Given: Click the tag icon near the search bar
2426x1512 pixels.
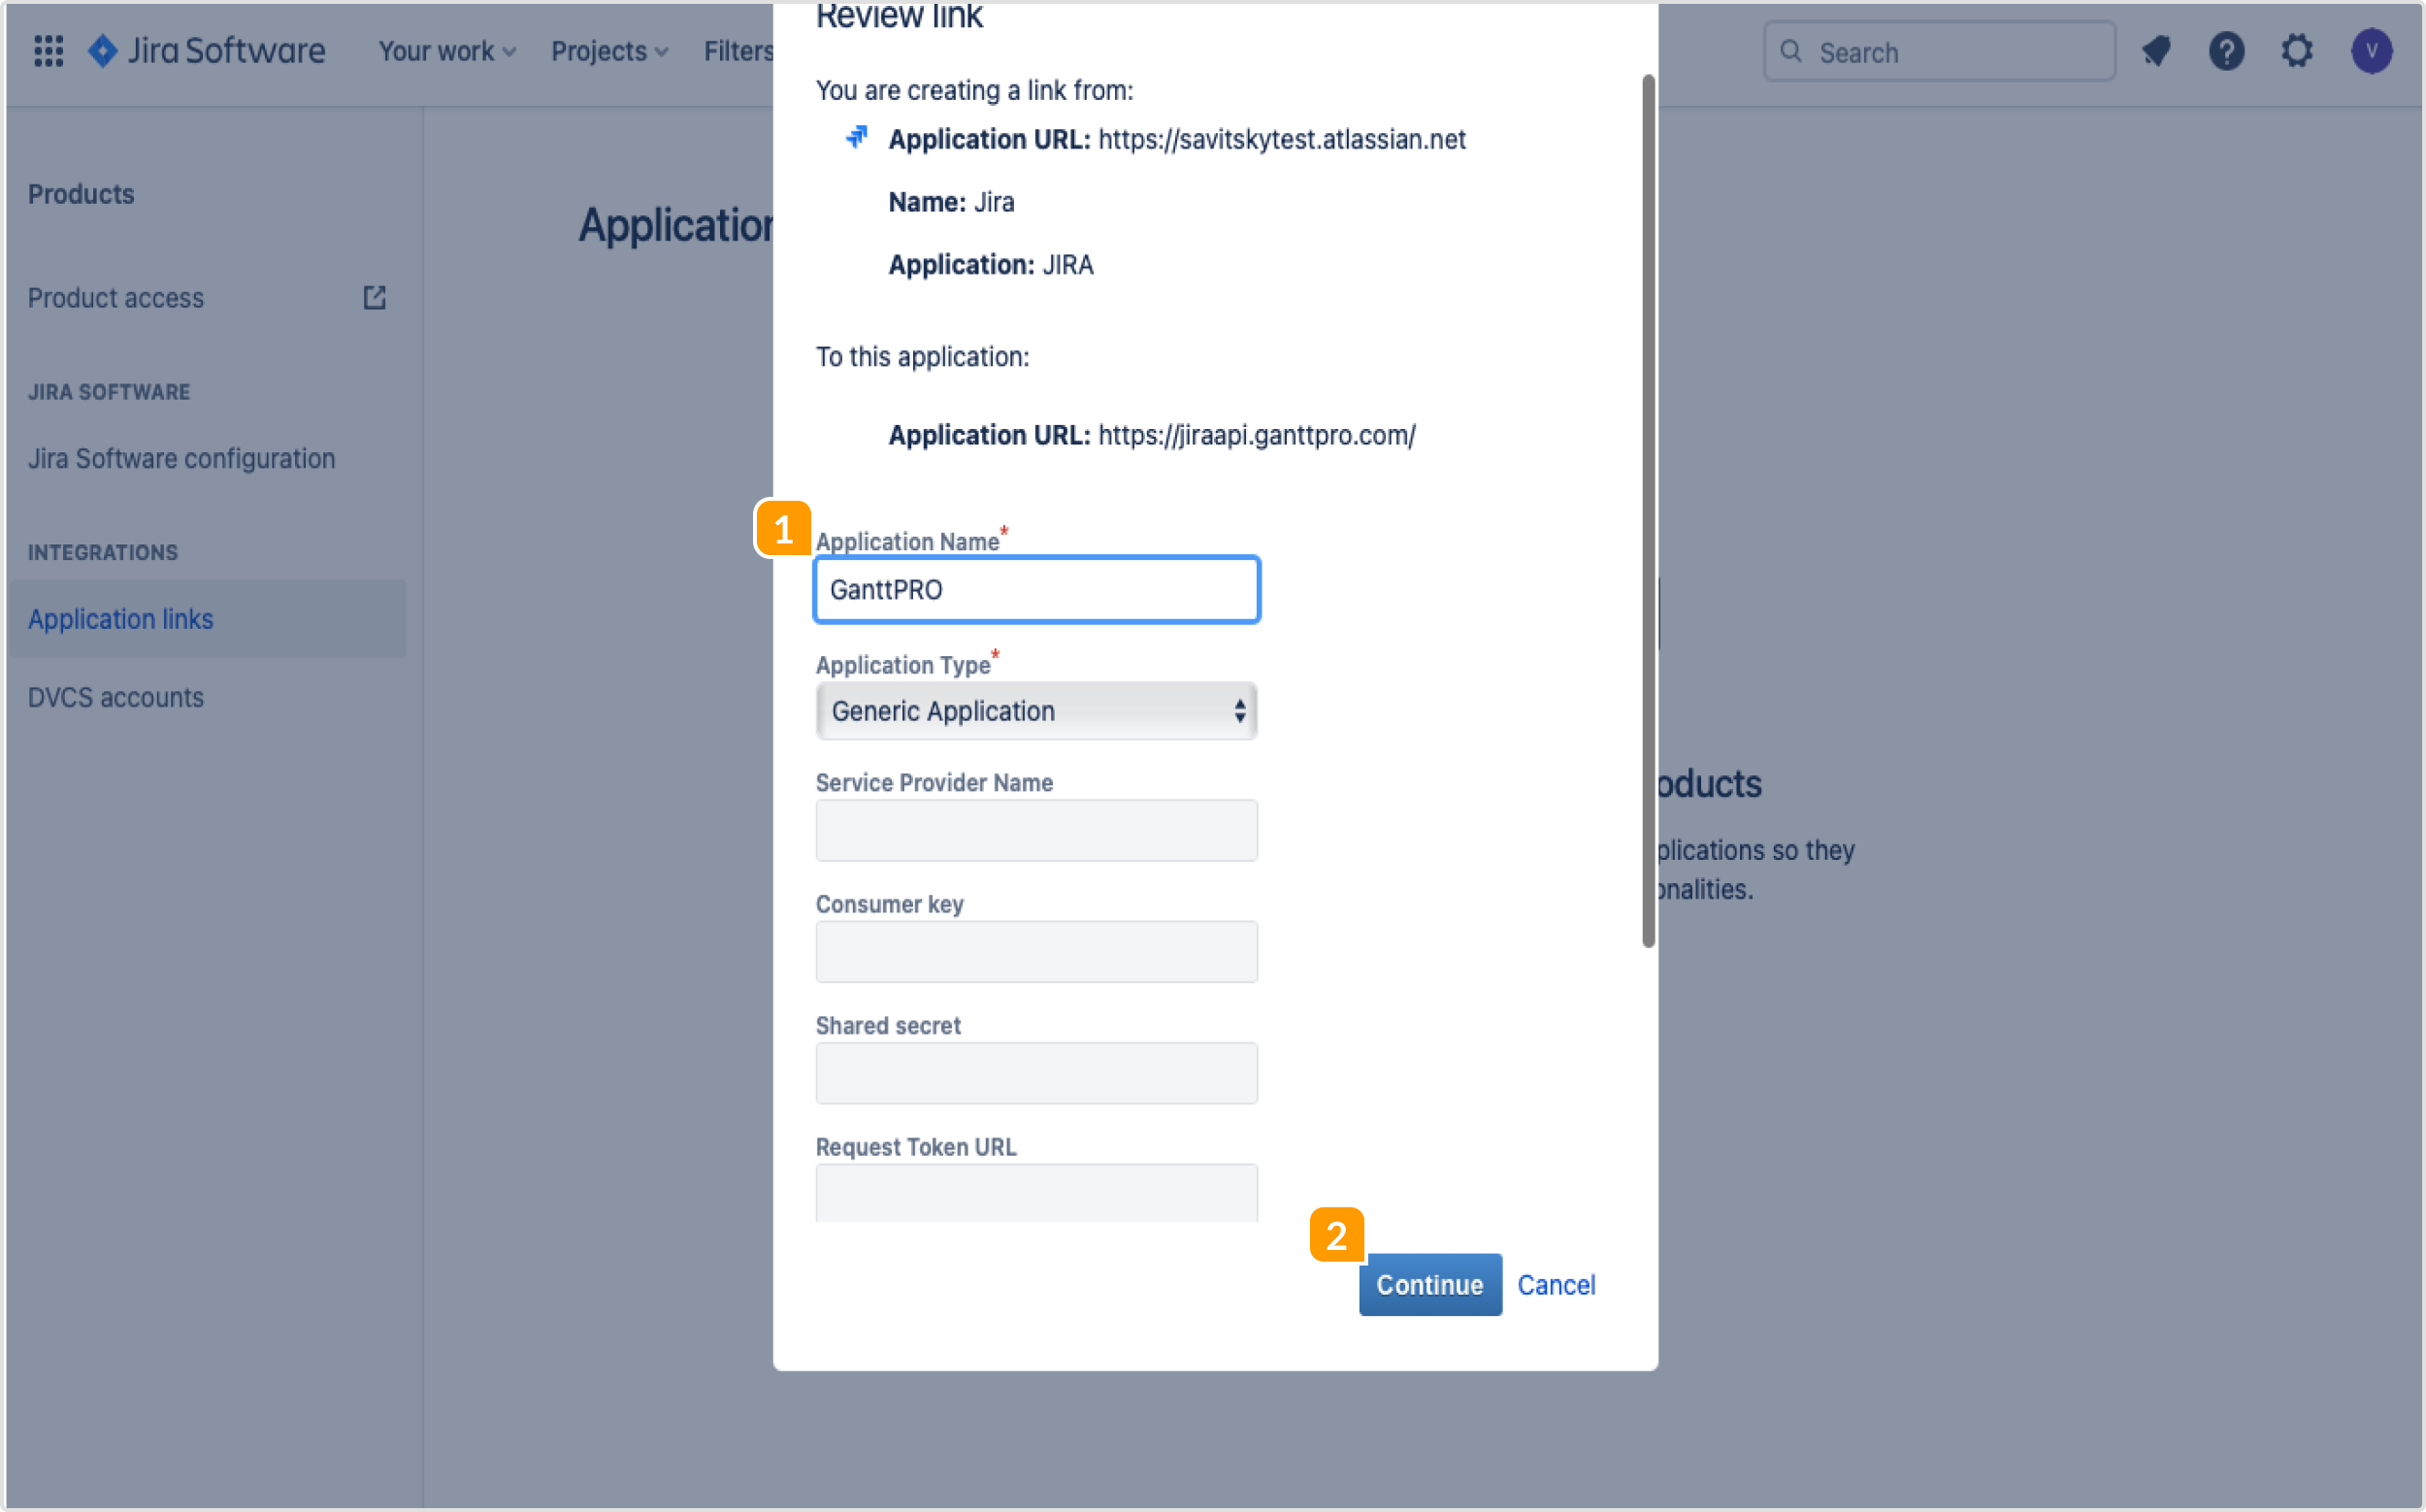Looking at the screenshot, I should pyautogui.click(x=2157, y=51).
